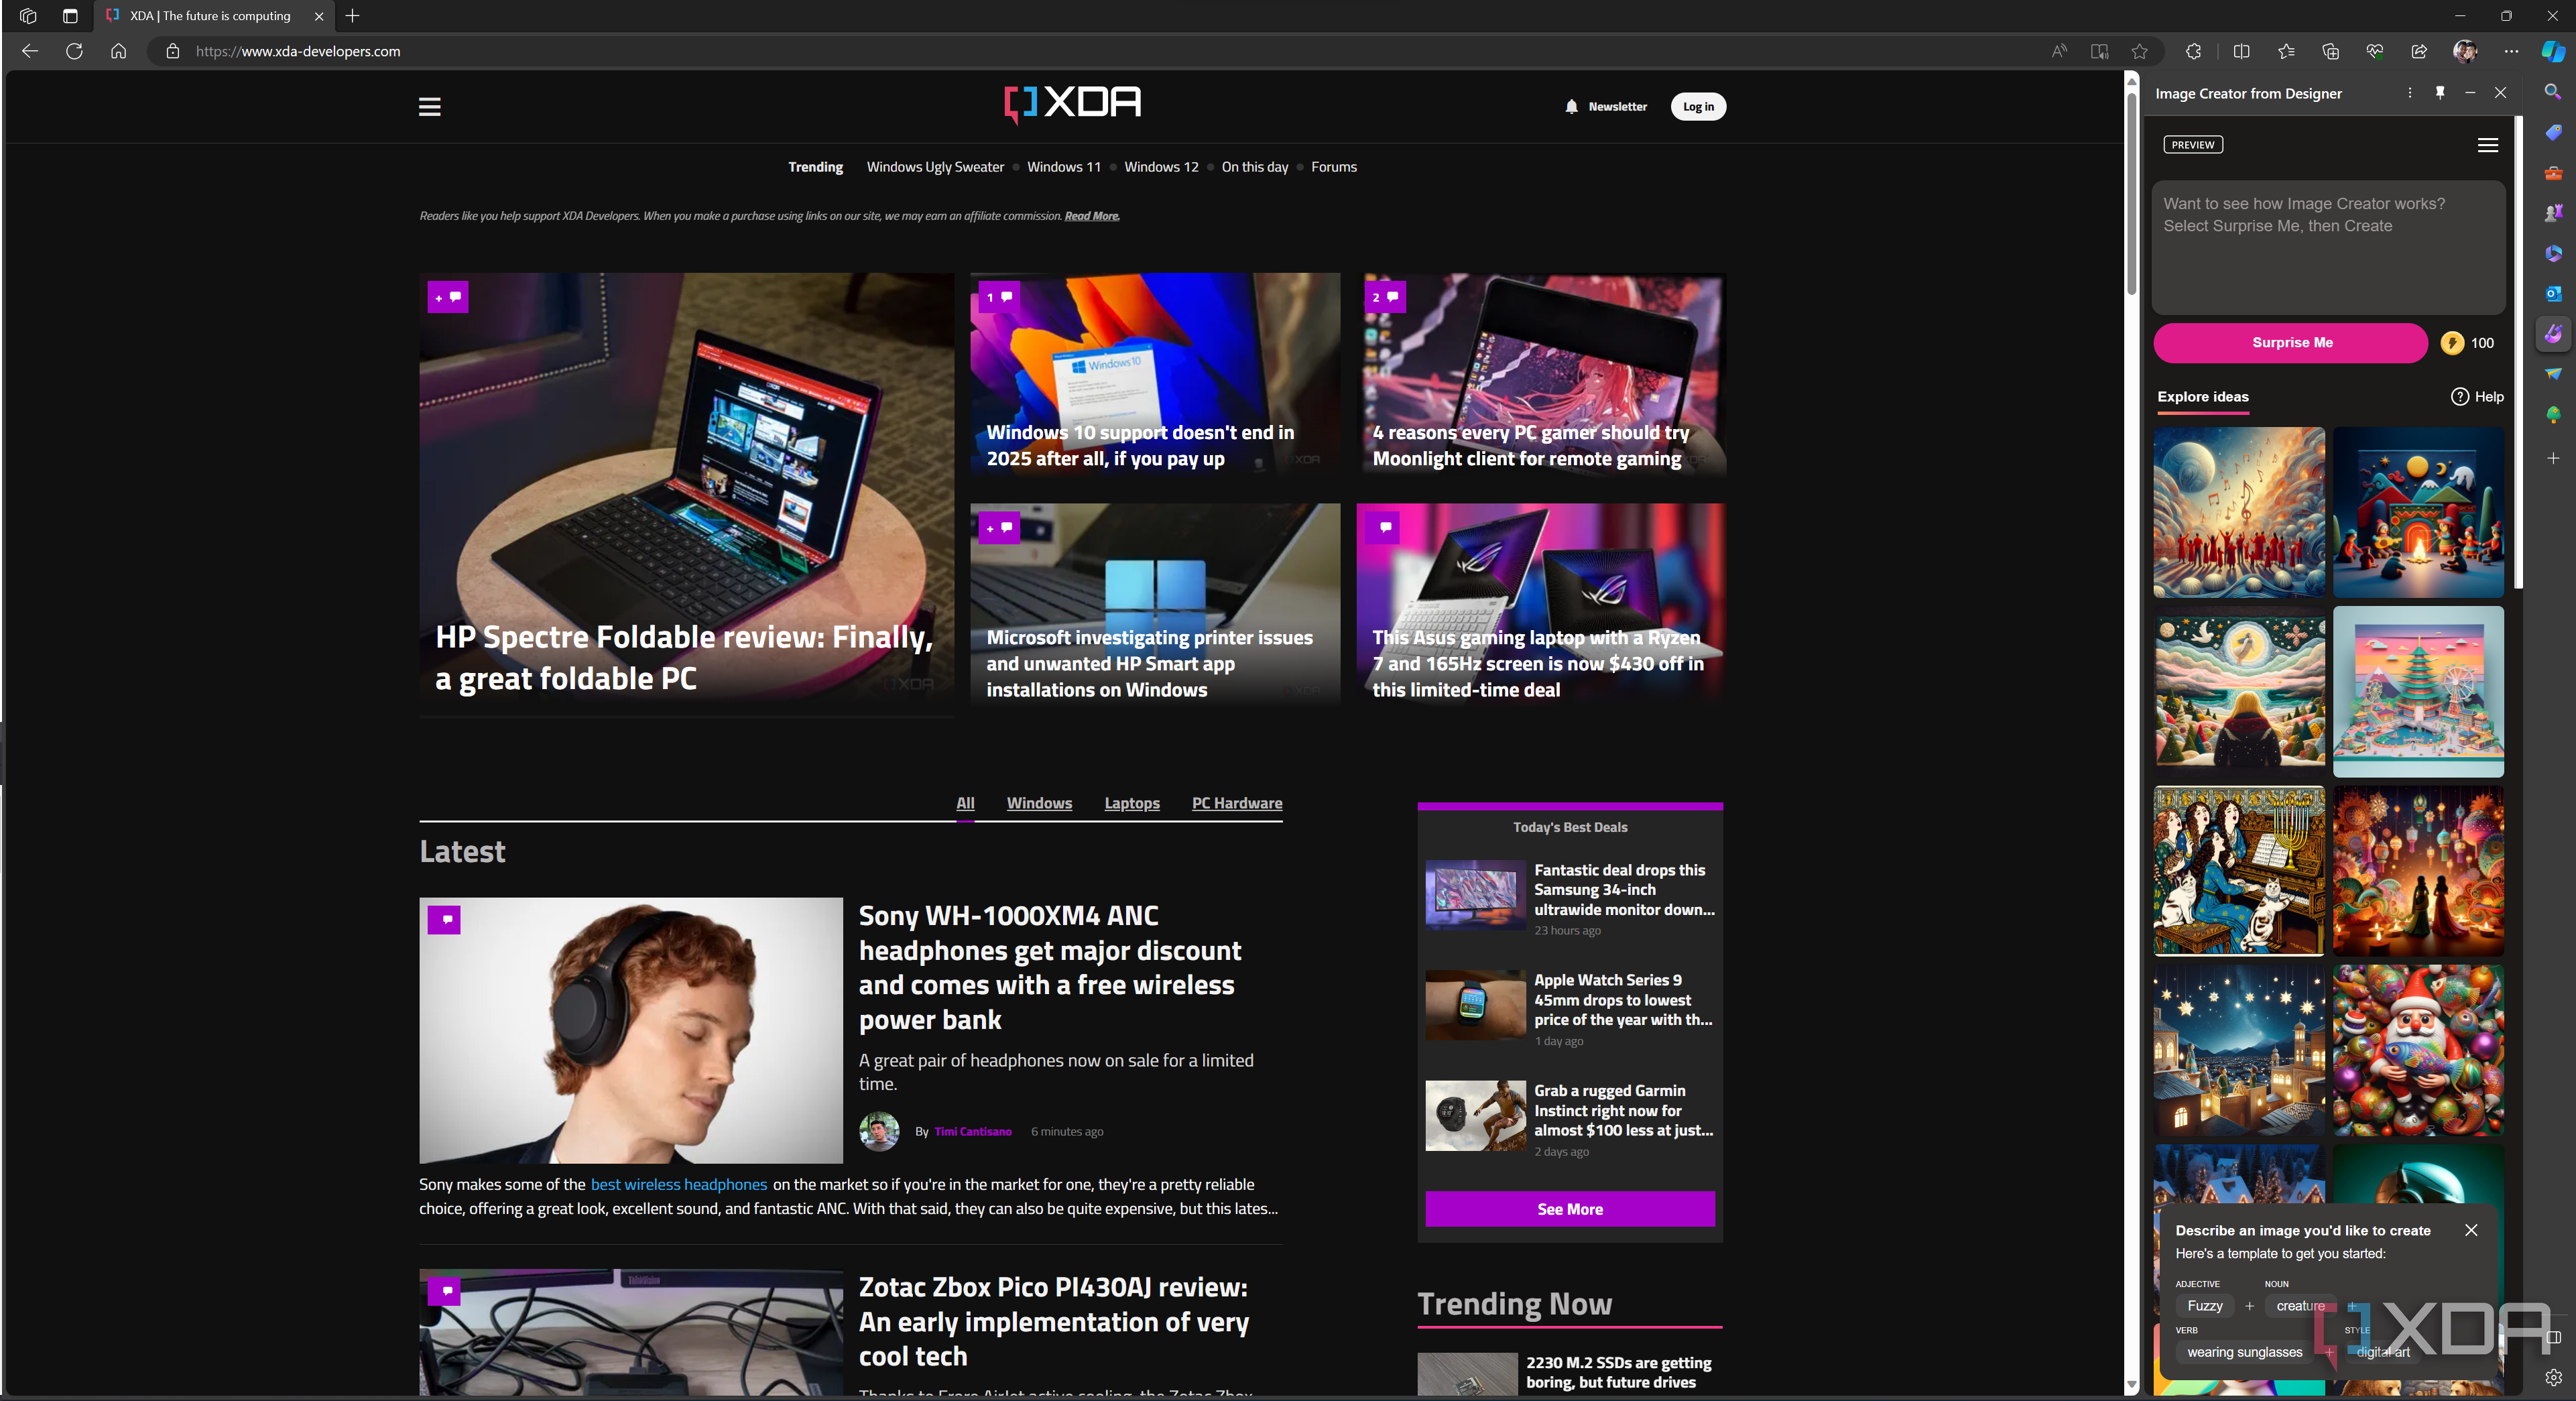Click the Log in button
2576x1401 pixels.
[1697, 107]
